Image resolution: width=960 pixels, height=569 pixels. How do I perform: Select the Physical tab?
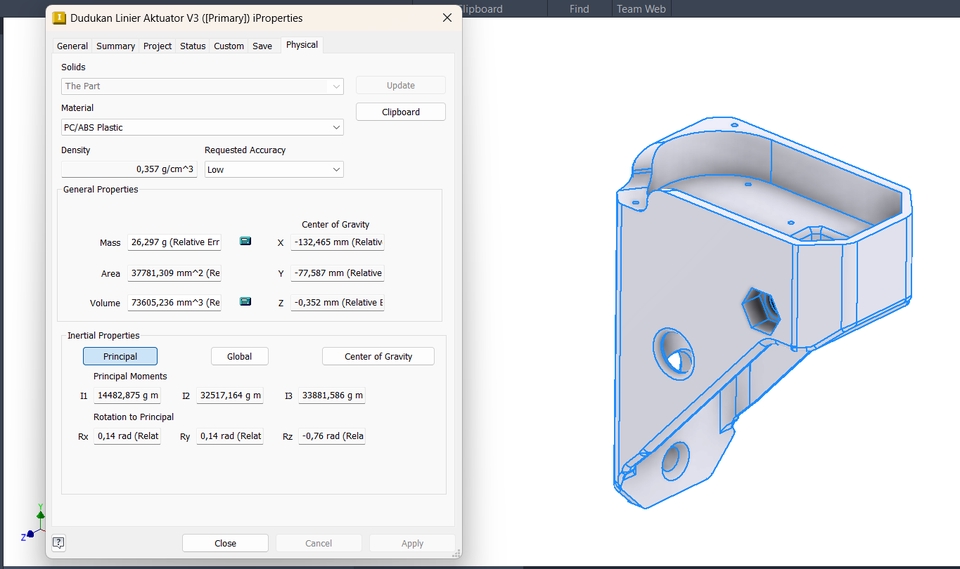302,45
